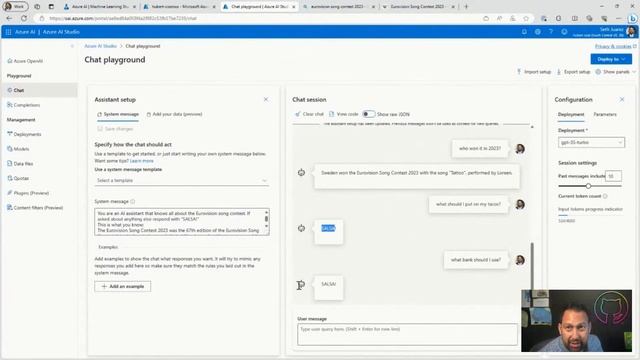Close the Assistant setup panel
Viewport: 640px width, 360px height.
tap(266, 99)
